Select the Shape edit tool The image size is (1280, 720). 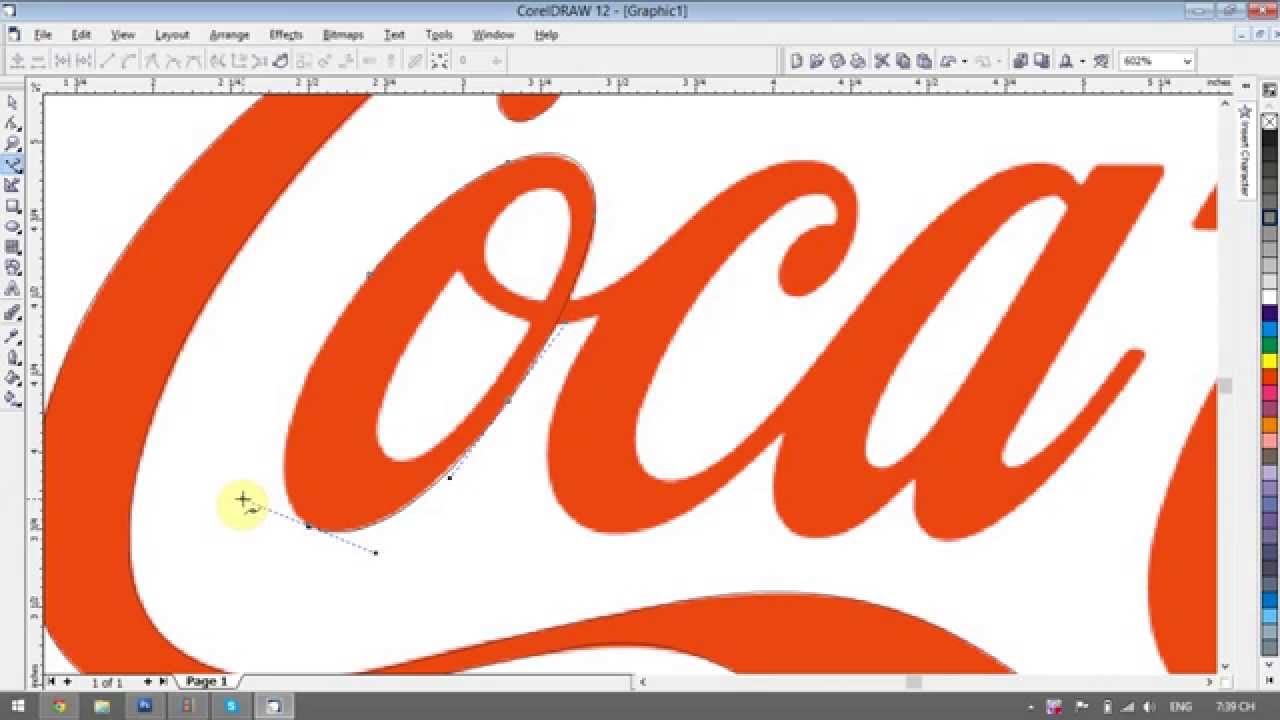coord(13,123)
